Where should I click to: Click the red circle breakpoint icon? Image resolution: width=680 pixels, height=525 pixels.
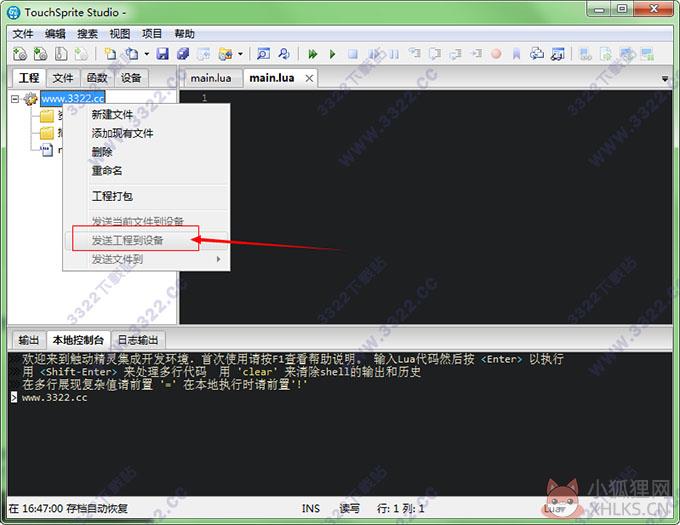497,54
